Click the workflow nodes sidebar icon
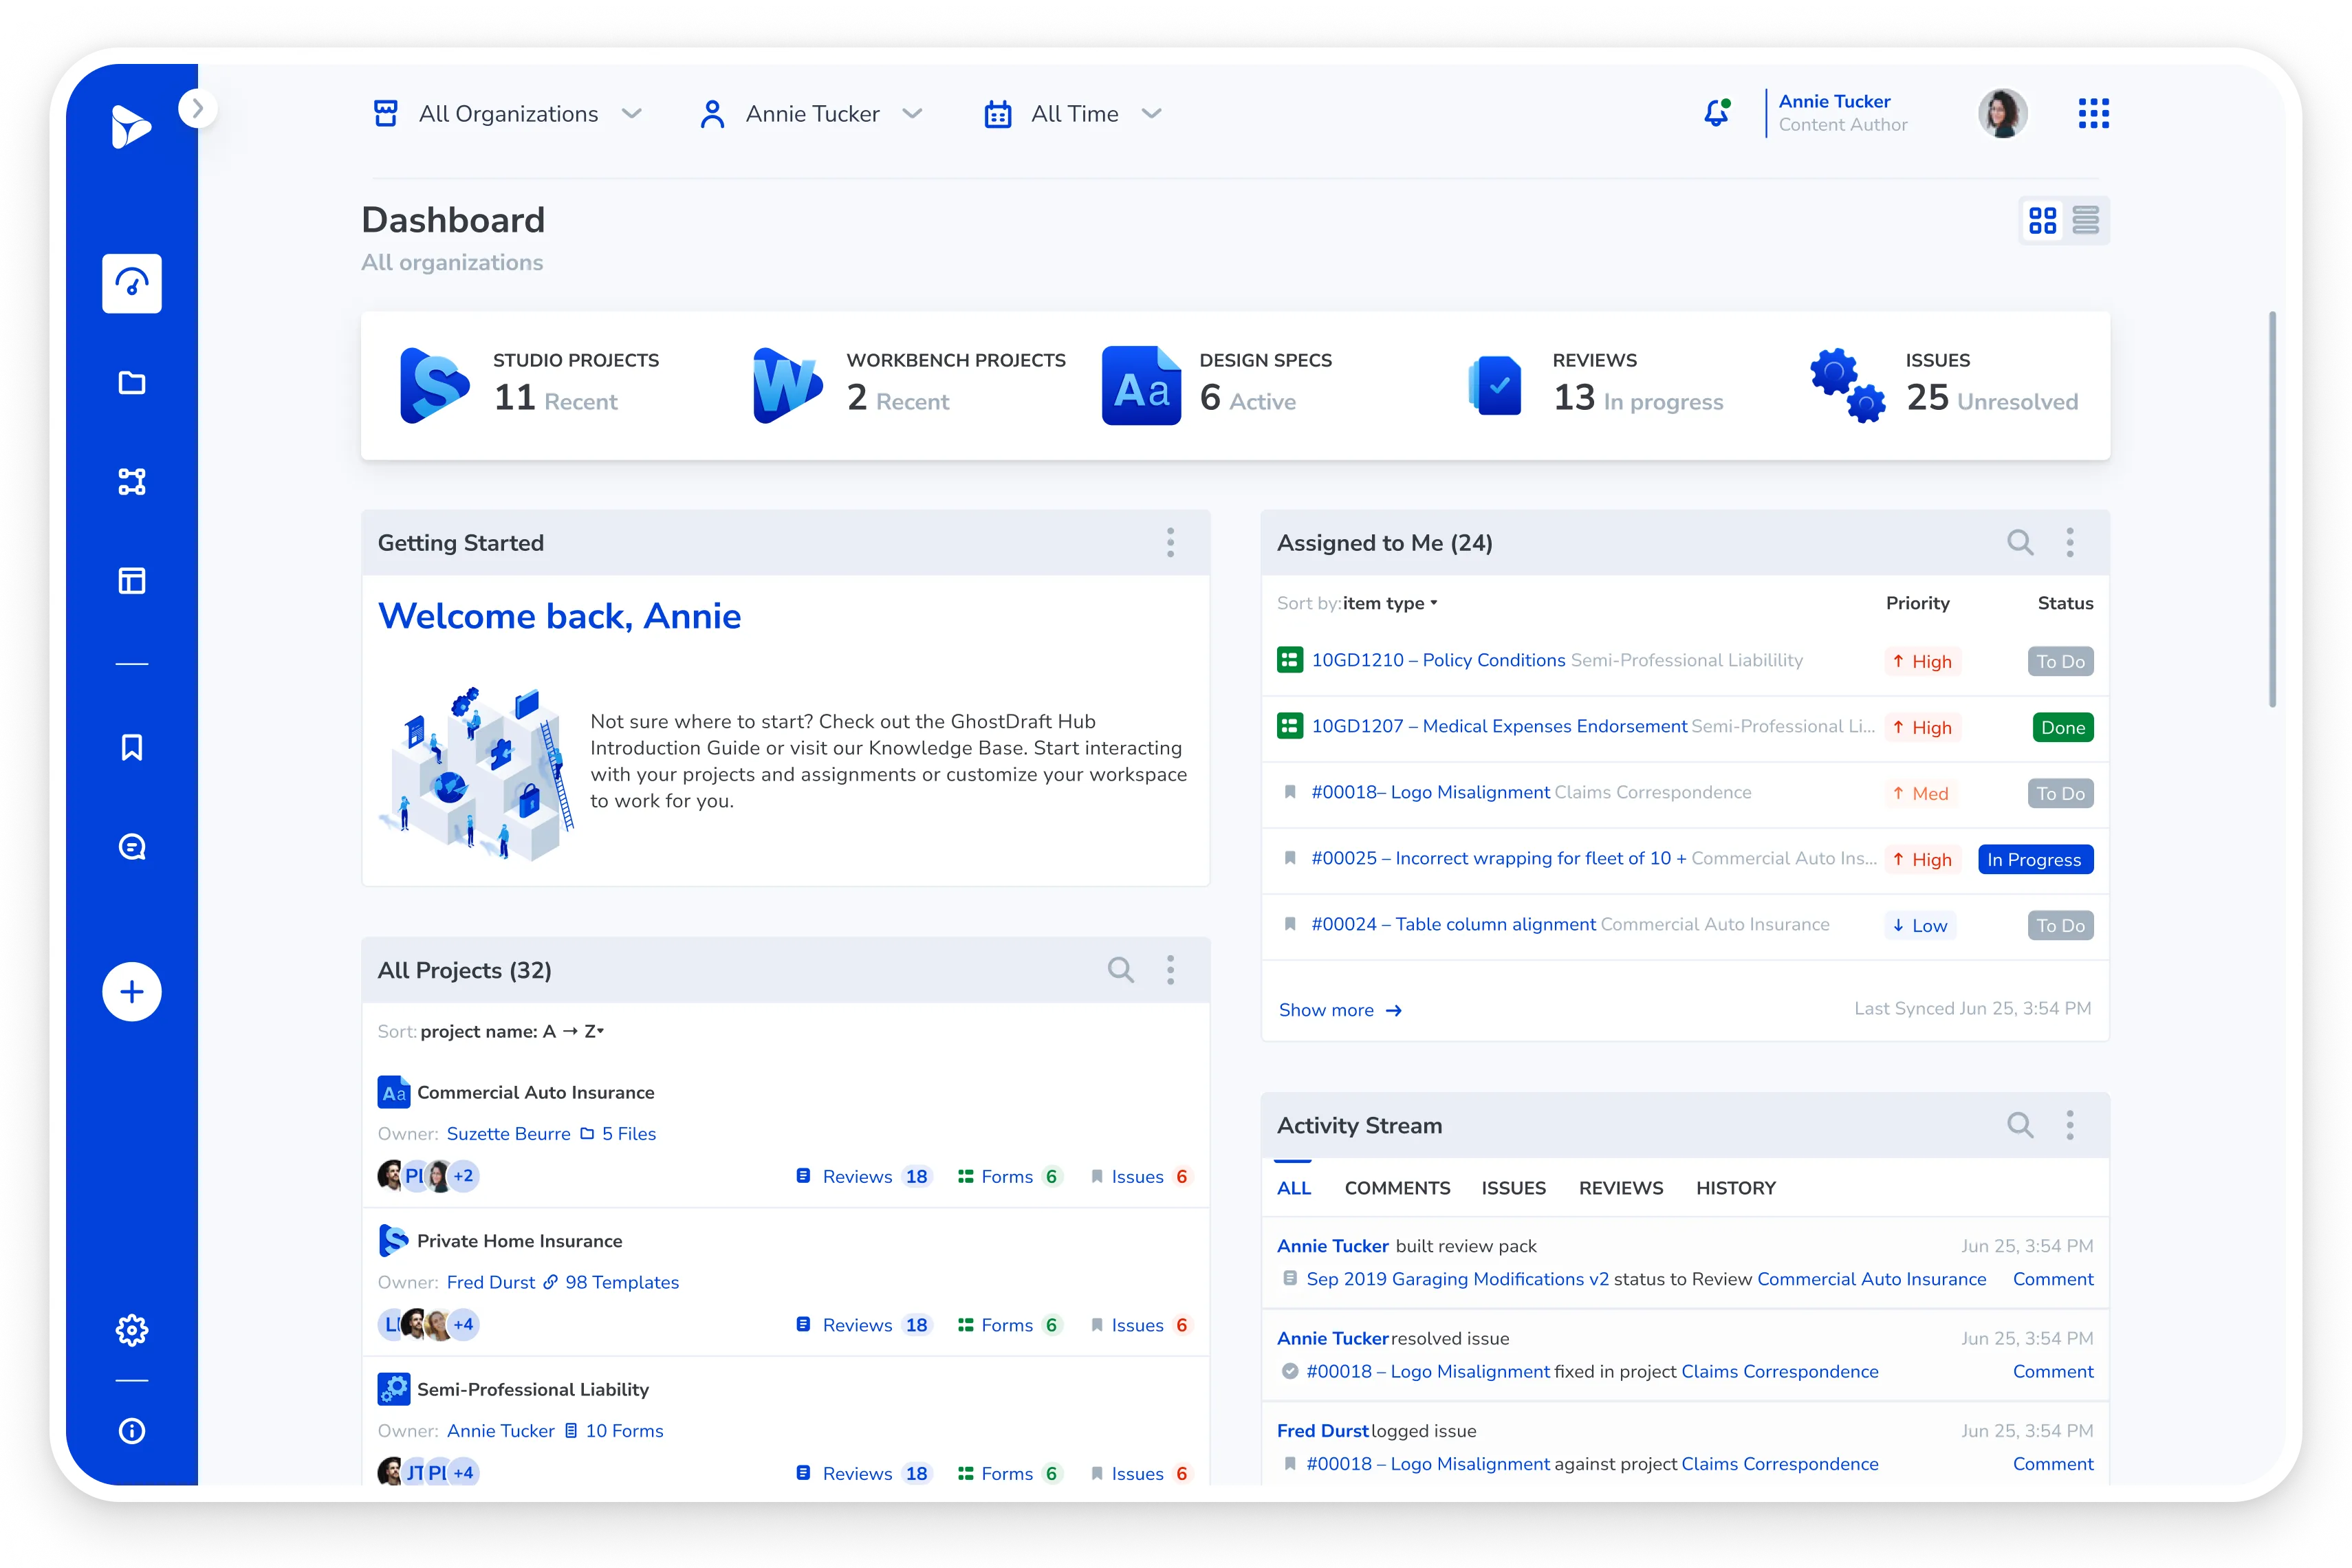 click(x=132, y=482)
